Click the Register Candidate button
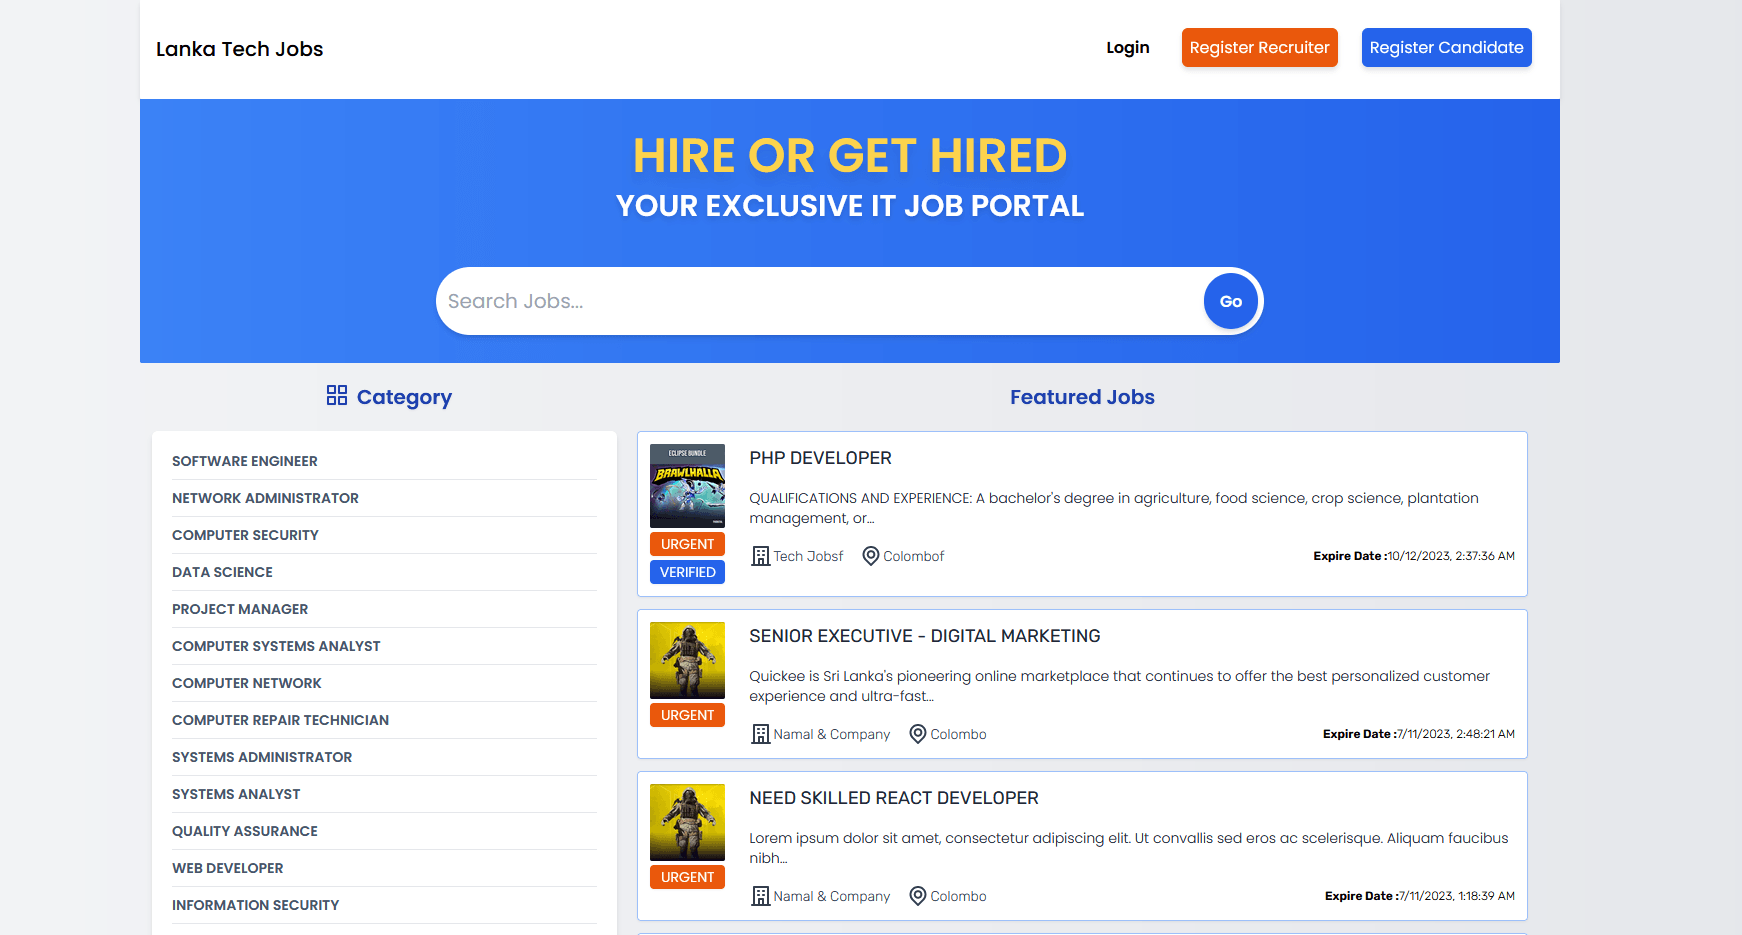 tap(1446, 48)
